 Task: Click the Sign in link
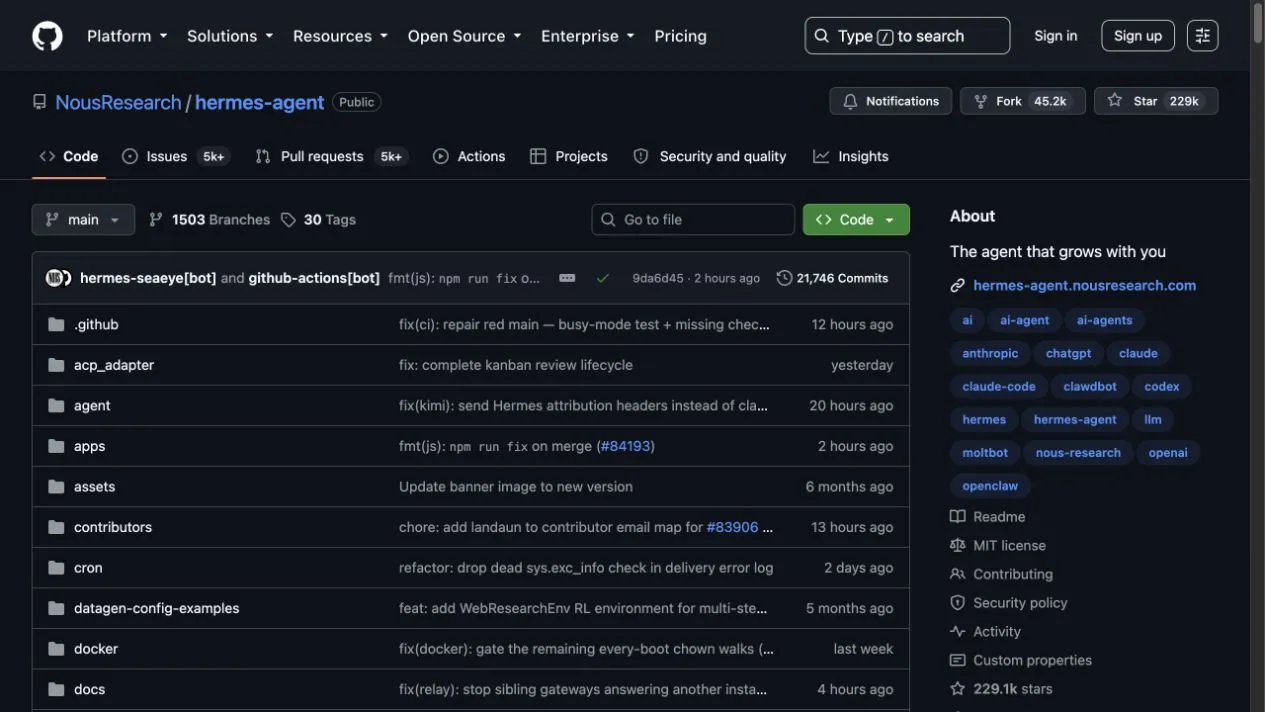[1056, 36]
